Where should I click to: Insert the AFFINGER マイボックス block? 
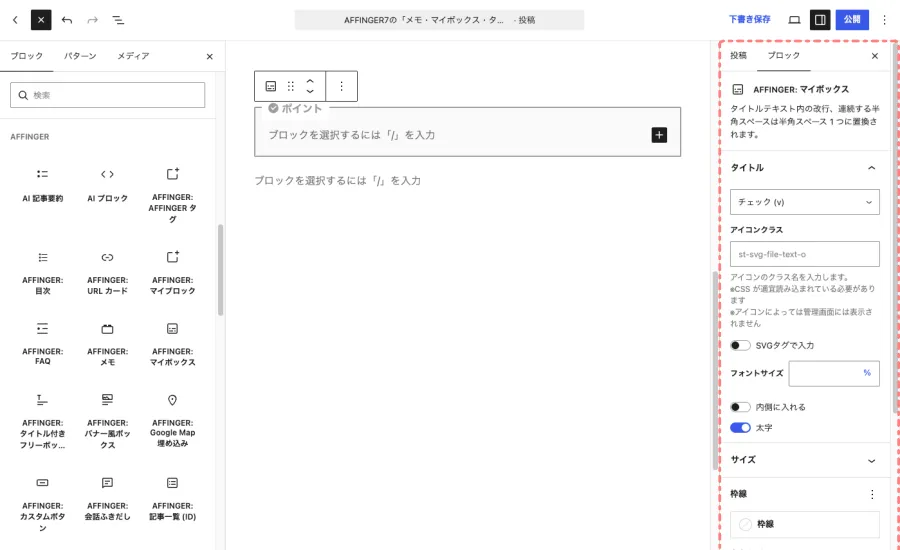tap(172, 344)
